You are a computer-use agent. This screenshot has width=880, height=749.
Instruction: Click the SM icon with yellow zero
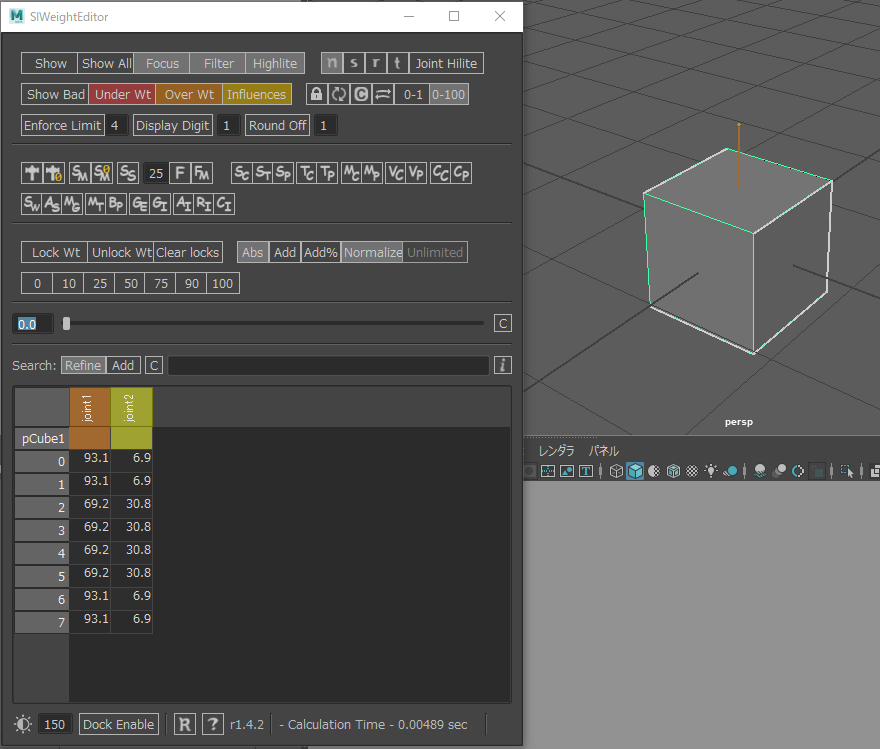102,173
